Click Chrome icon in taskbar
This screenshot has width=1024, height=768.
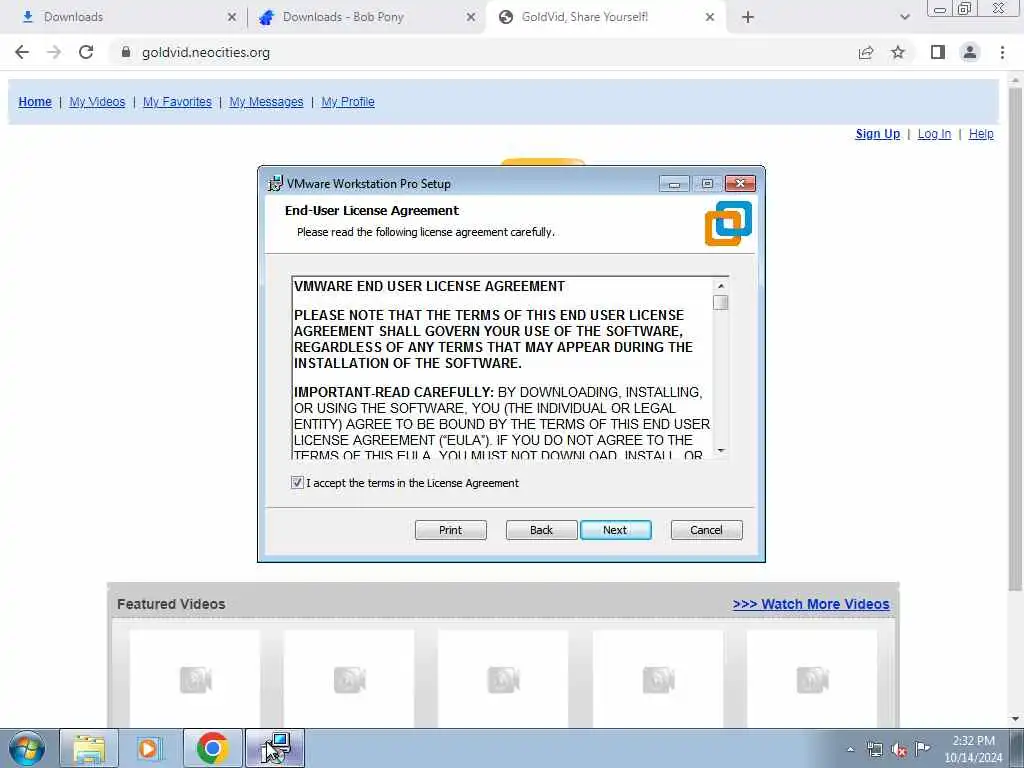[x=212, y=748]
